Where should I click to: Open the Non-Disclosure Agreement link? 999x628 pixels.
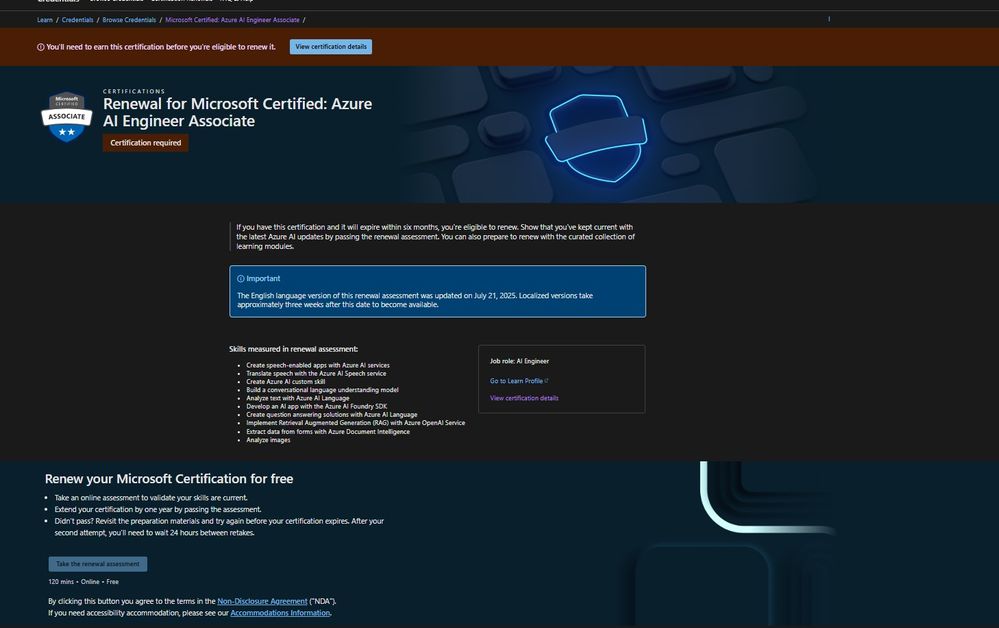pyautogui.click(x=262, y=601)
